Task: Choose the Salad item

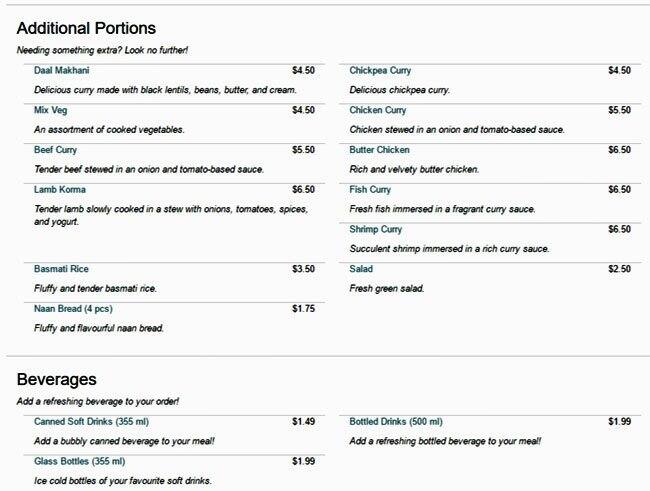Action: click(361, 269)
